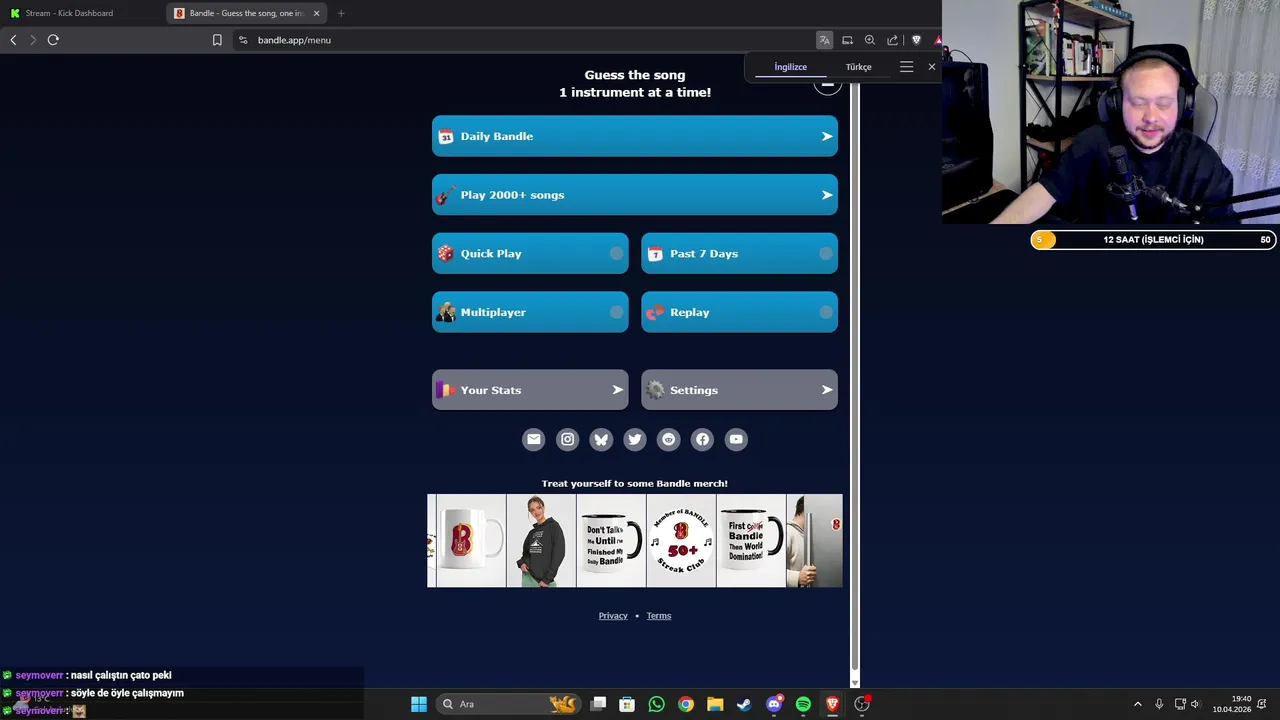
Task: Toggle the Quick Play circle indicator
Action: click(617, 254)
